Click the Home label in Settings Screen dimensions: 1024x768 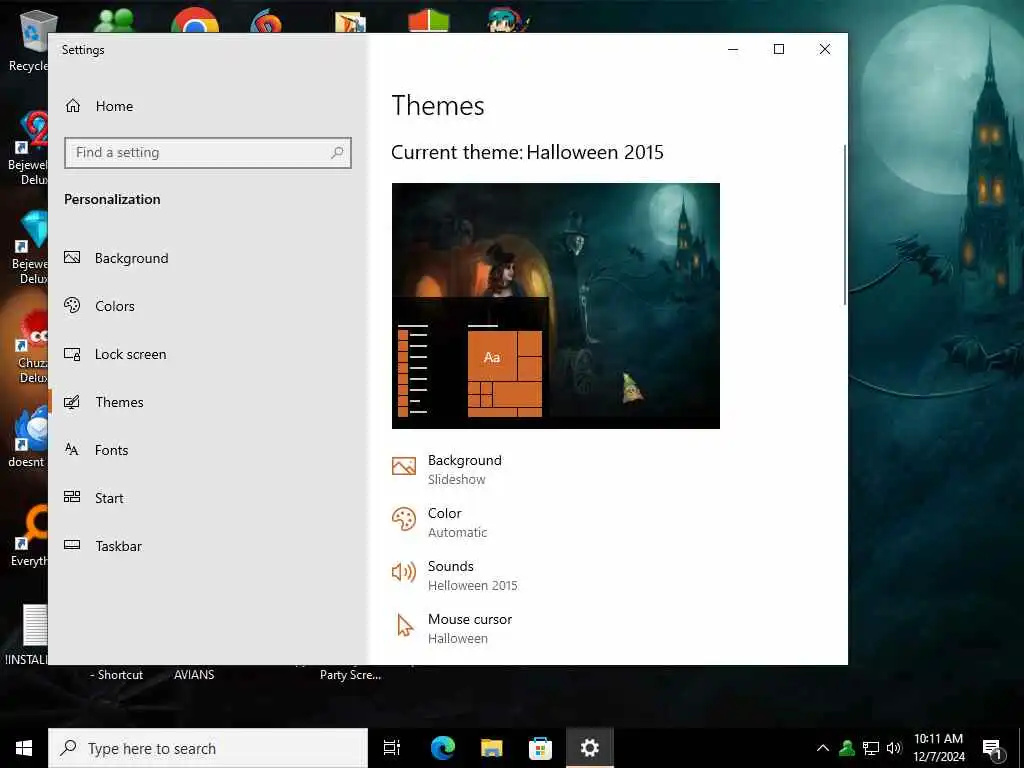coord(114,106)
